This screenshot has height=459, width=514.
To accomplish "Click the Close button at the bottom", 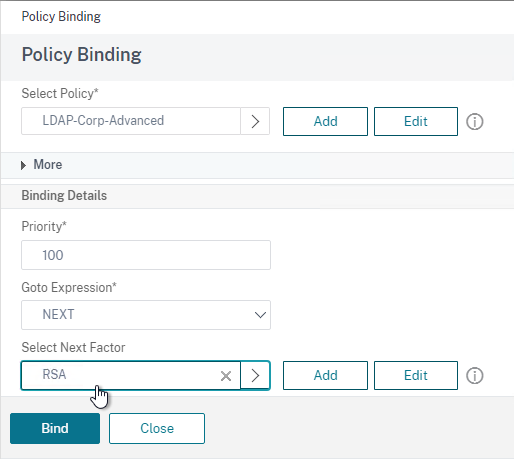I will pyautogui.click(x=157, y=428).
